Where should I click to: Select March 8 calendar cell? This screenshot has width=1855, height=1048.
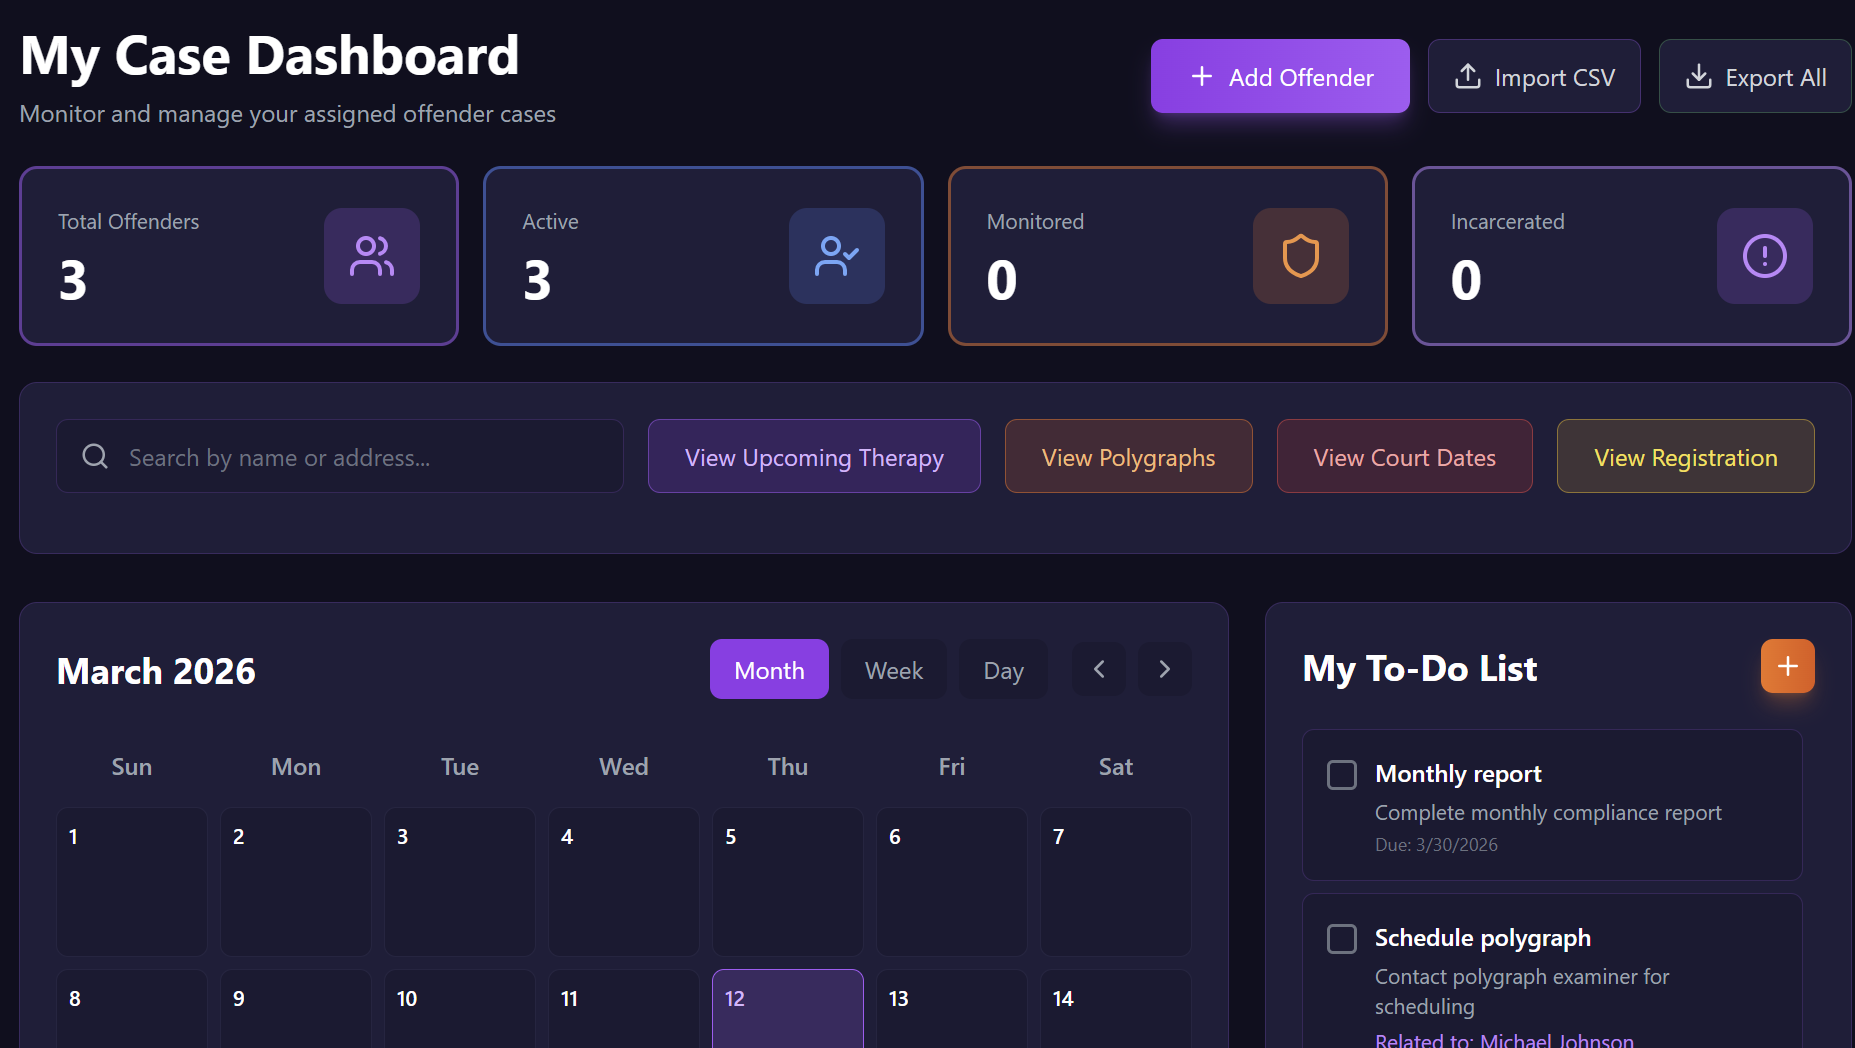[132, 1008]
